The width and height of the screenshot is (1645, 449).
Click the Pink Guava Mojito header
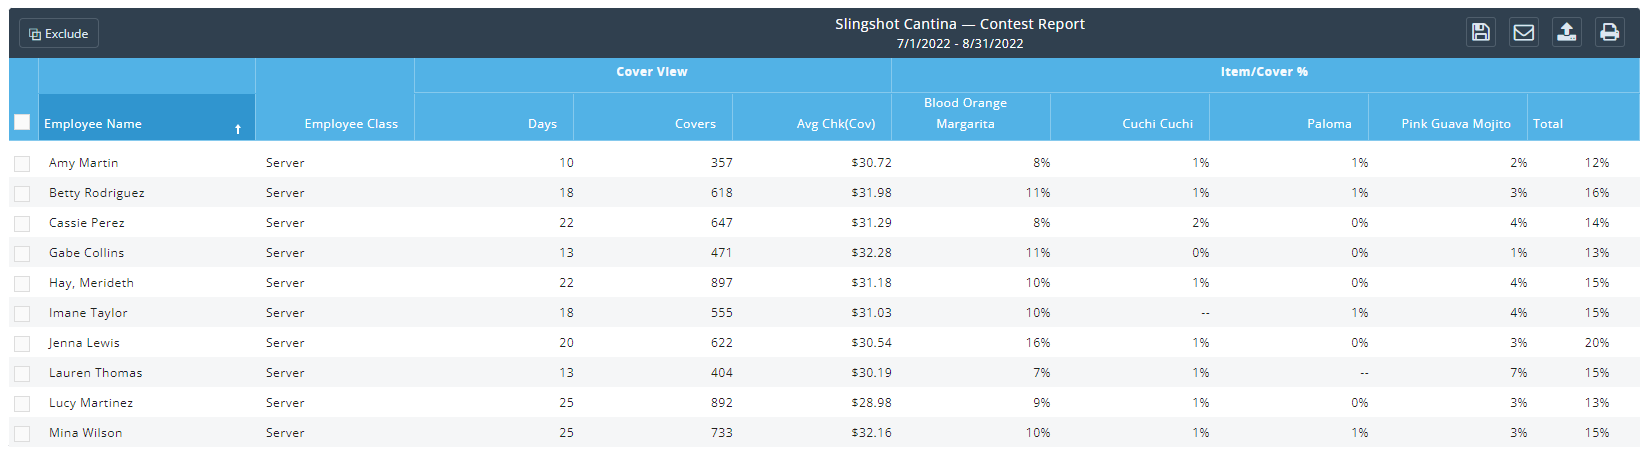pos(1455,124)
